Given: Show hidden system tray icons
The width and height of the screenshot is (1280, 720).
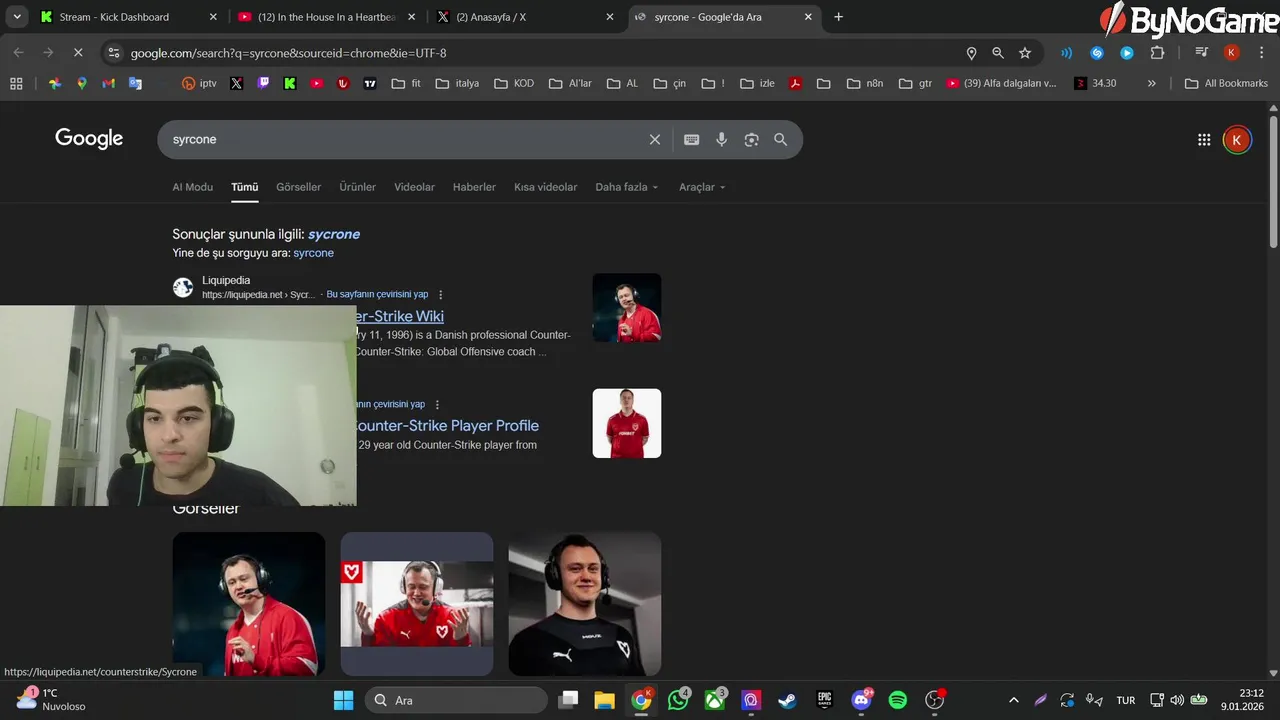Looking at the screenshot, I should (x=1014, y=700).
